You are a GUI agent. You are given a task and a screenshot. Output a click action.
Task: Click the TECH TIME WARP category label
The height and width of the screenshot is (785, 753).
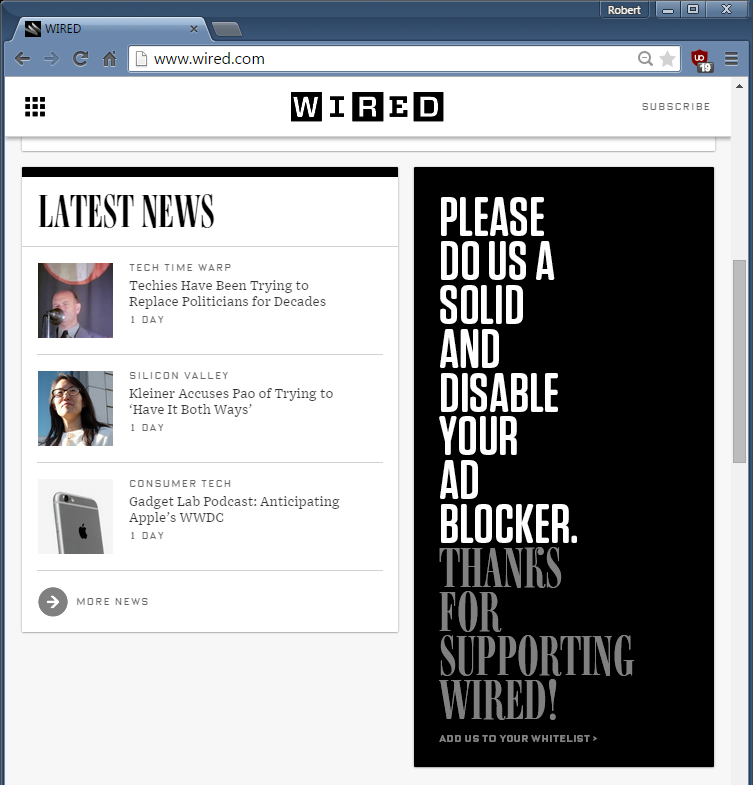[180, 267]
